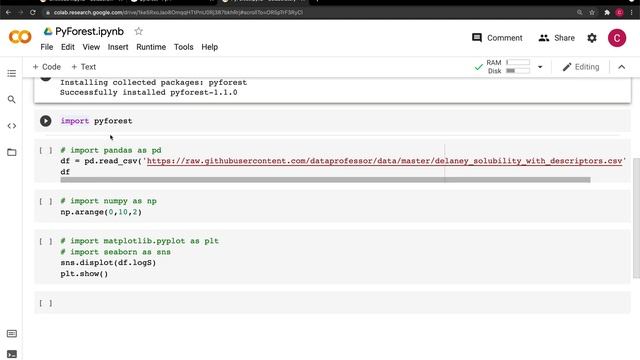
Task: Open the command palette icon at bottom left
Action: (12, 334)
